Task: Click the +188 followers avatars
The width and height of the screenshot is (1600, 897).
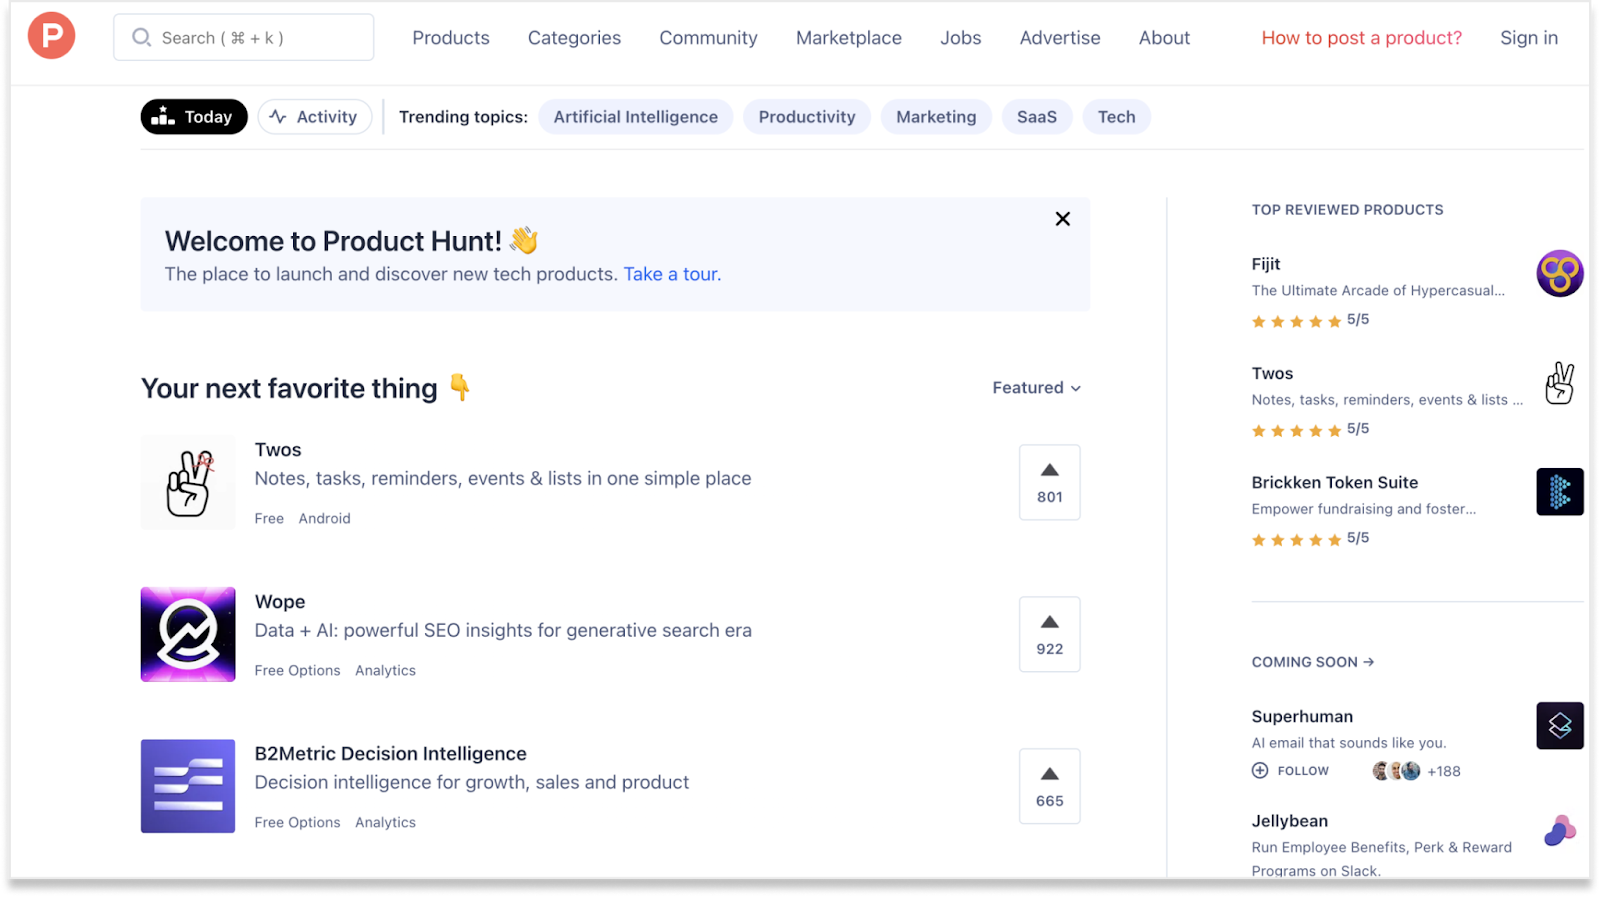Action: pyautogui.click(x=1416, y=771)
